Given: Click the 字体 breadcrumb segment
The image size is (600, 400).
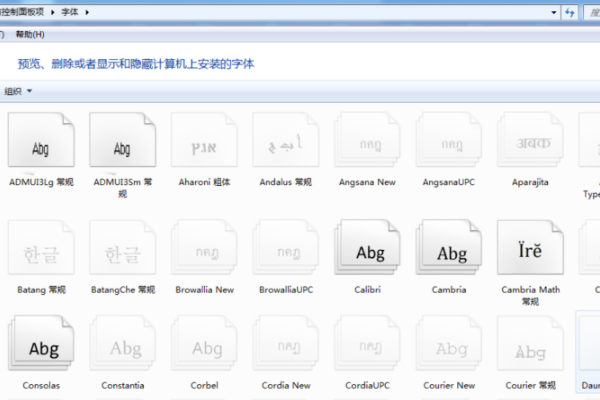Looking at the screenshot, I should click(70, 12).
